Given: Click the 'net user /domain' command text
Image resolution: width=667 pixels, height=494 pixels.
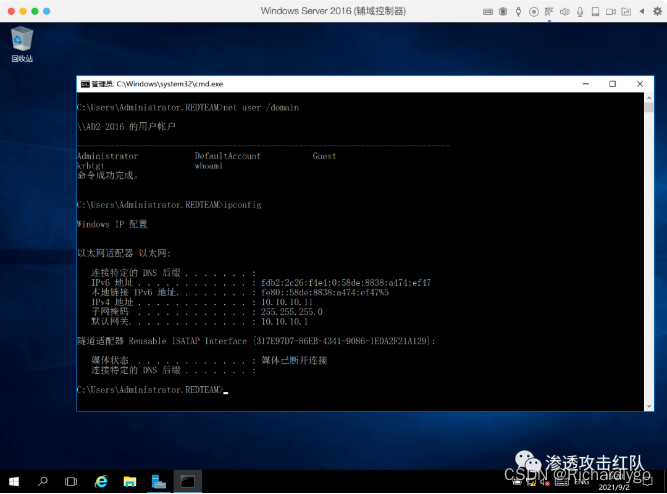Looking at the screenshot, I should (261, 108).
